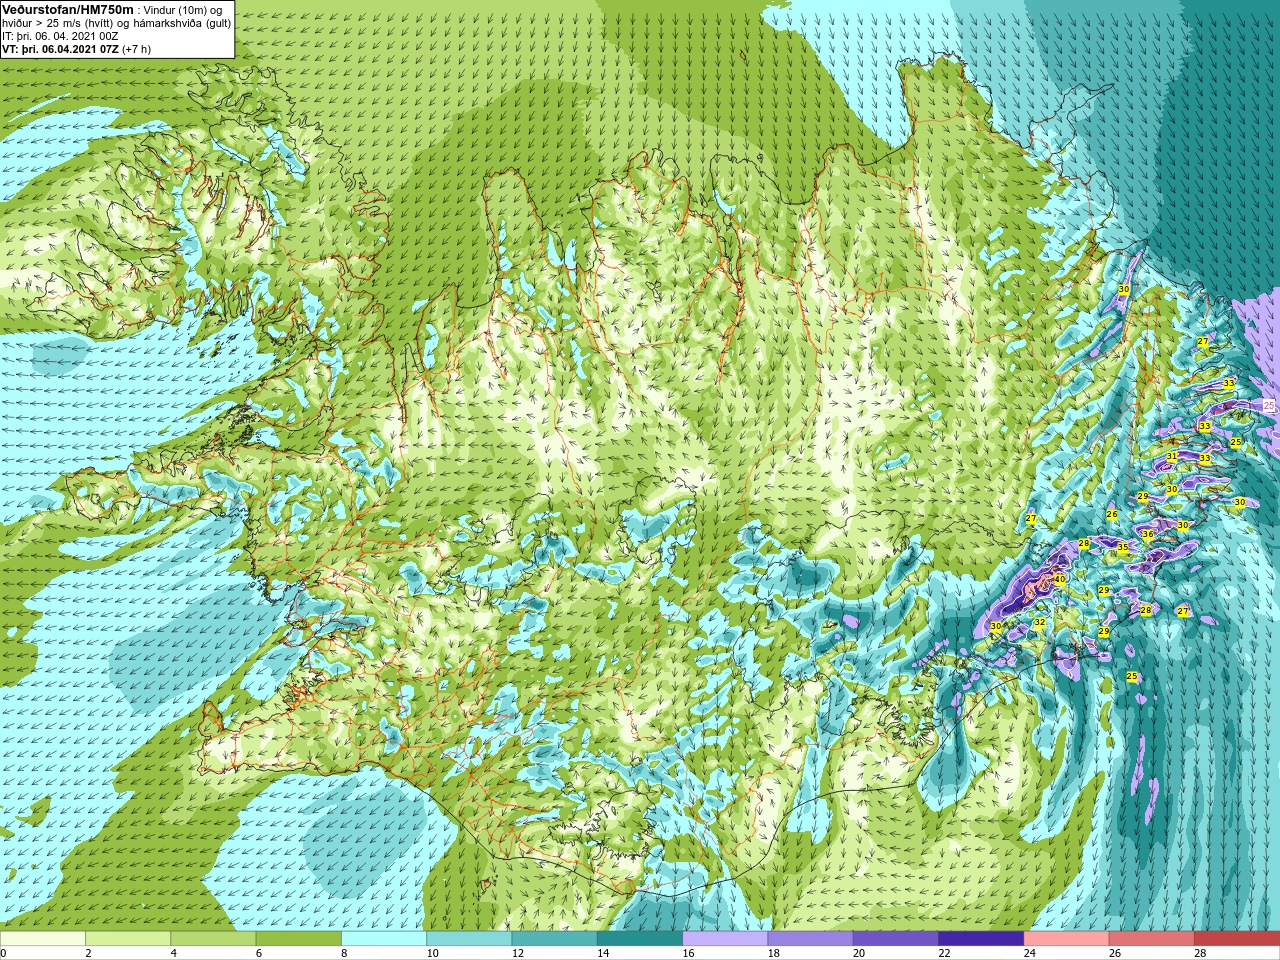
Task: Select the 2–4 m/s light green legend swatch
Action: point(128,939)
